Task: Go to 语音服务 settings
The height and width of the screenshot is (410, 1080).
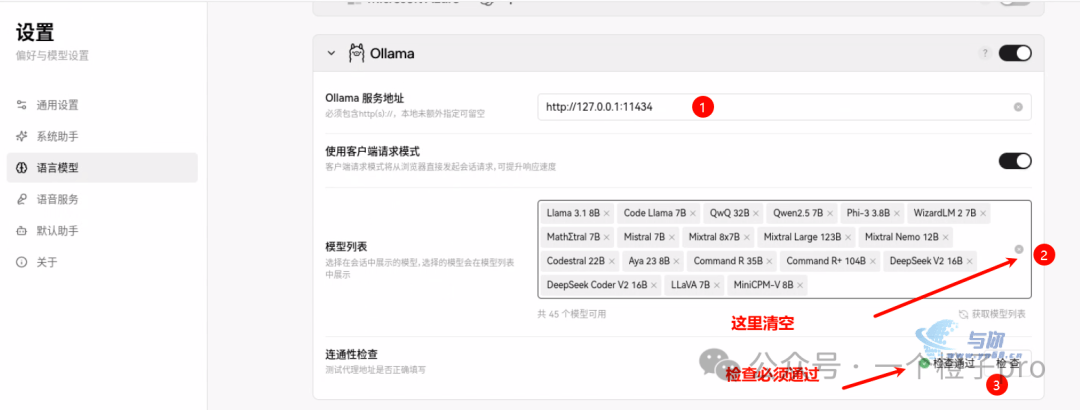Action: [x=102, y=199]
